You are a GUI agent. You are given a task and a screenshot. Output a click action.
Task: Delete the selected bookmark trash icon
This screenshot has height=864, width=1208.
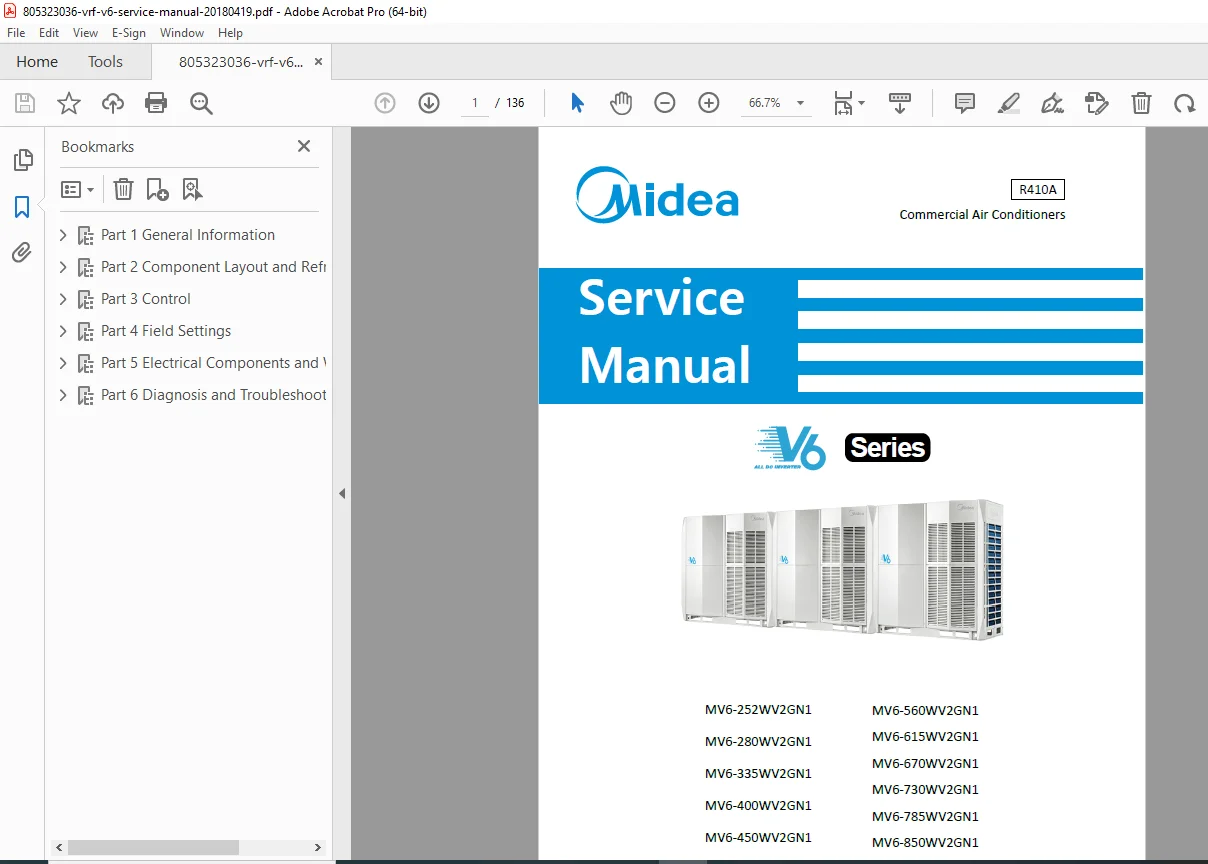[123, 189]
